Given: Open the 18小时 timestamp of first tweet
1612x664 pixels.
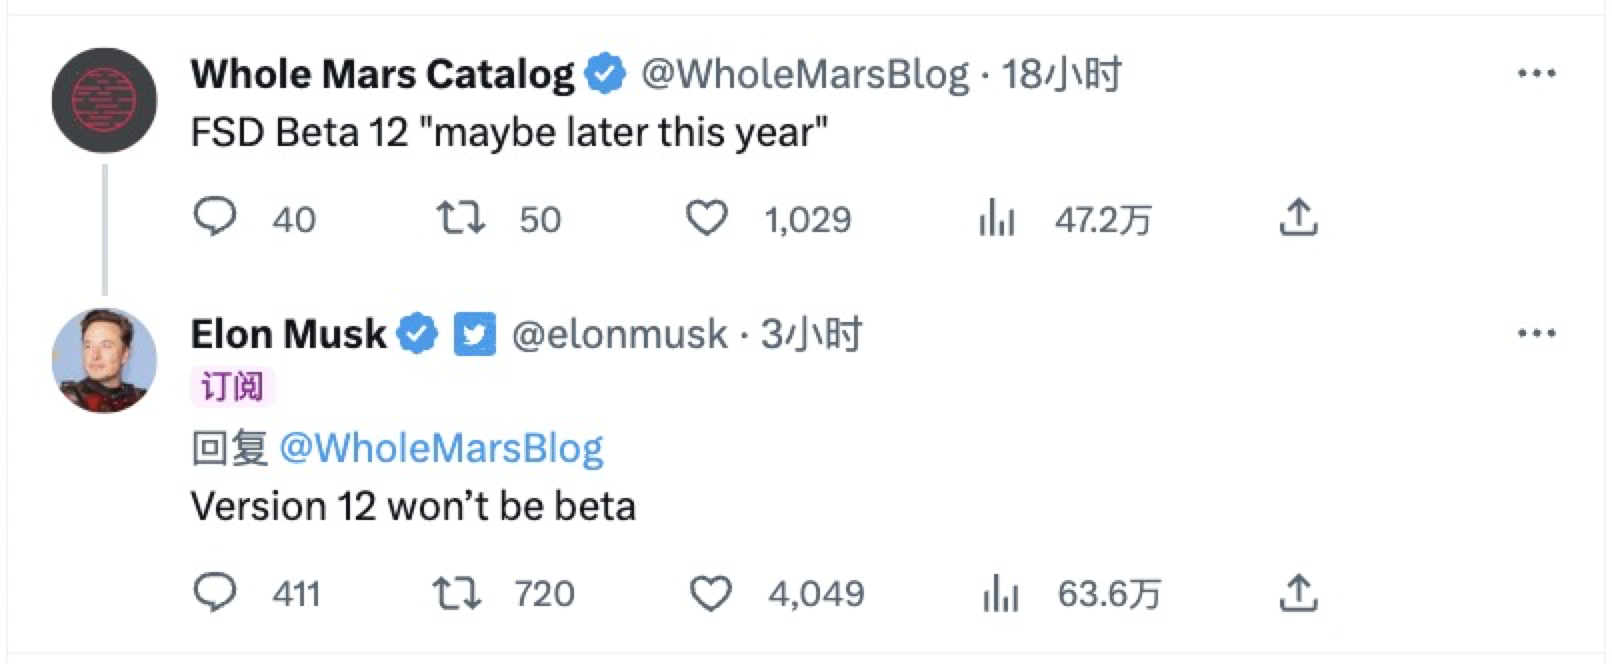Looking at the screenshot, I should point(1062,74).
